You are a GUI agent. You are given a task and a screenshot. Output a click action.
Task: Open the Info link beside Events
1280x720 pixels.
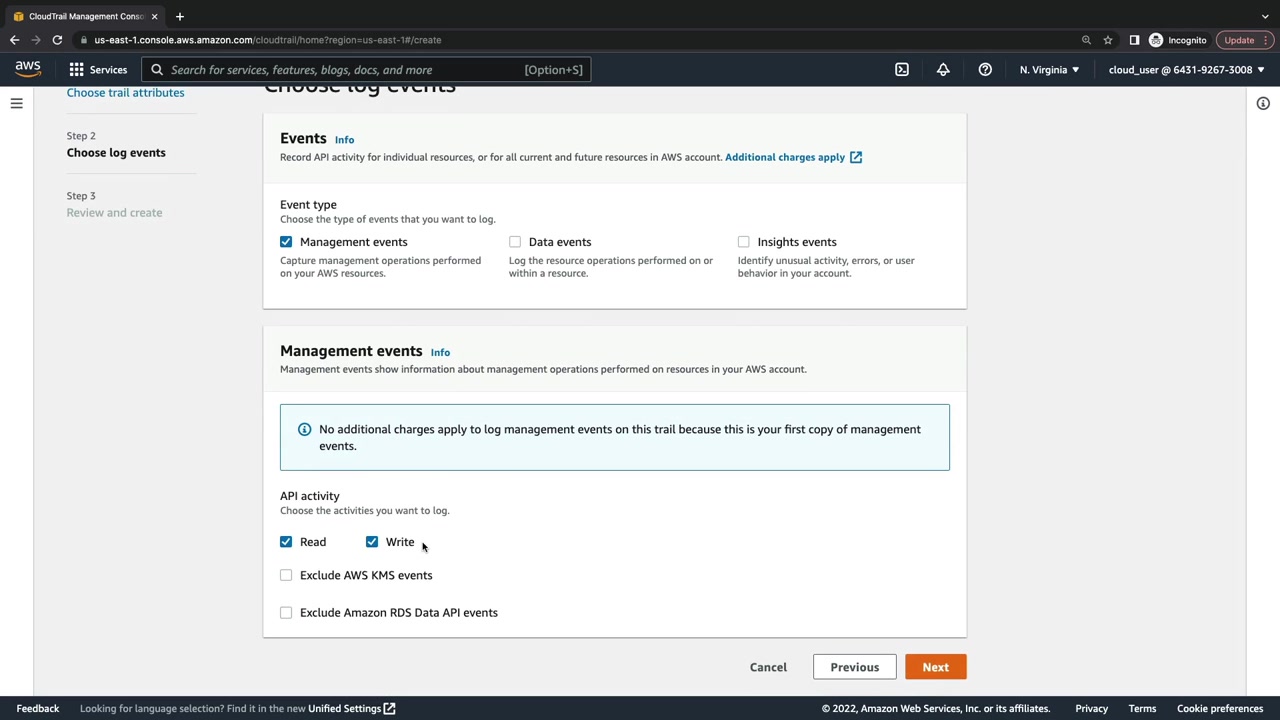click(344, 140)
